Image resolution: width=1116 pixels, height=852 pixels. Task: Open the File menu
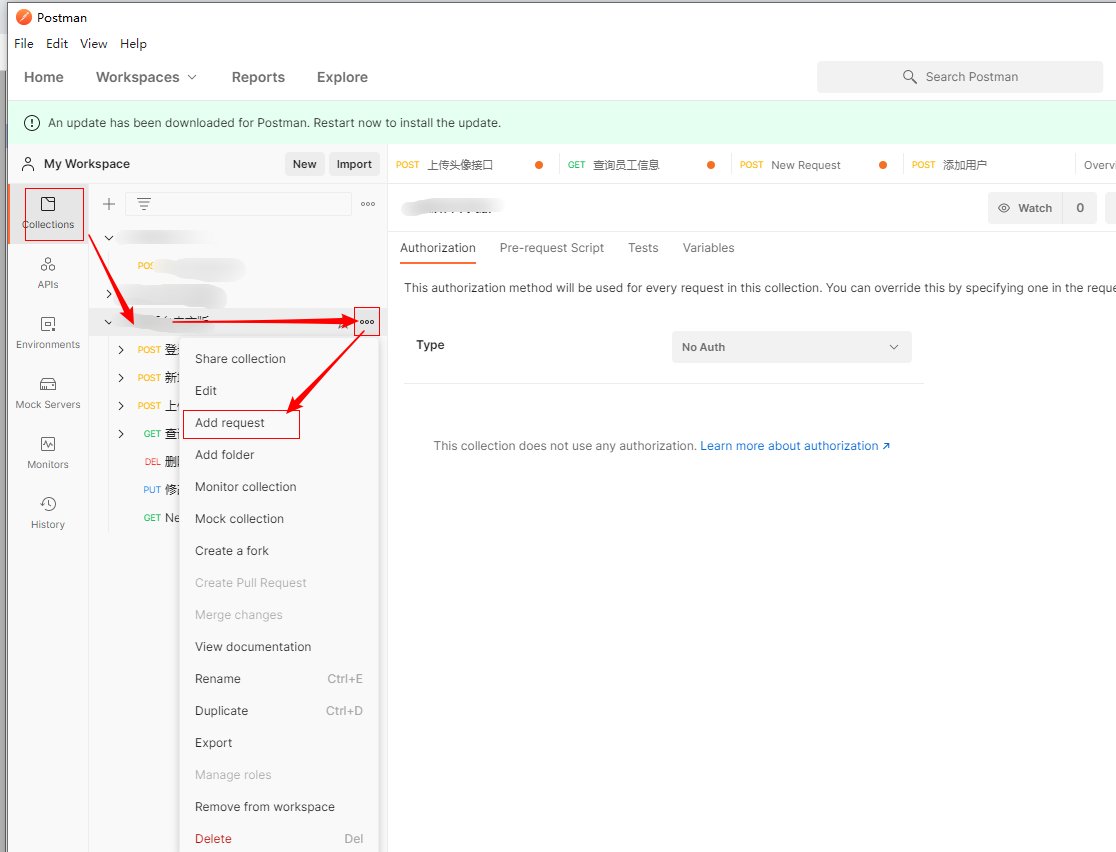(x=23, y=43)
